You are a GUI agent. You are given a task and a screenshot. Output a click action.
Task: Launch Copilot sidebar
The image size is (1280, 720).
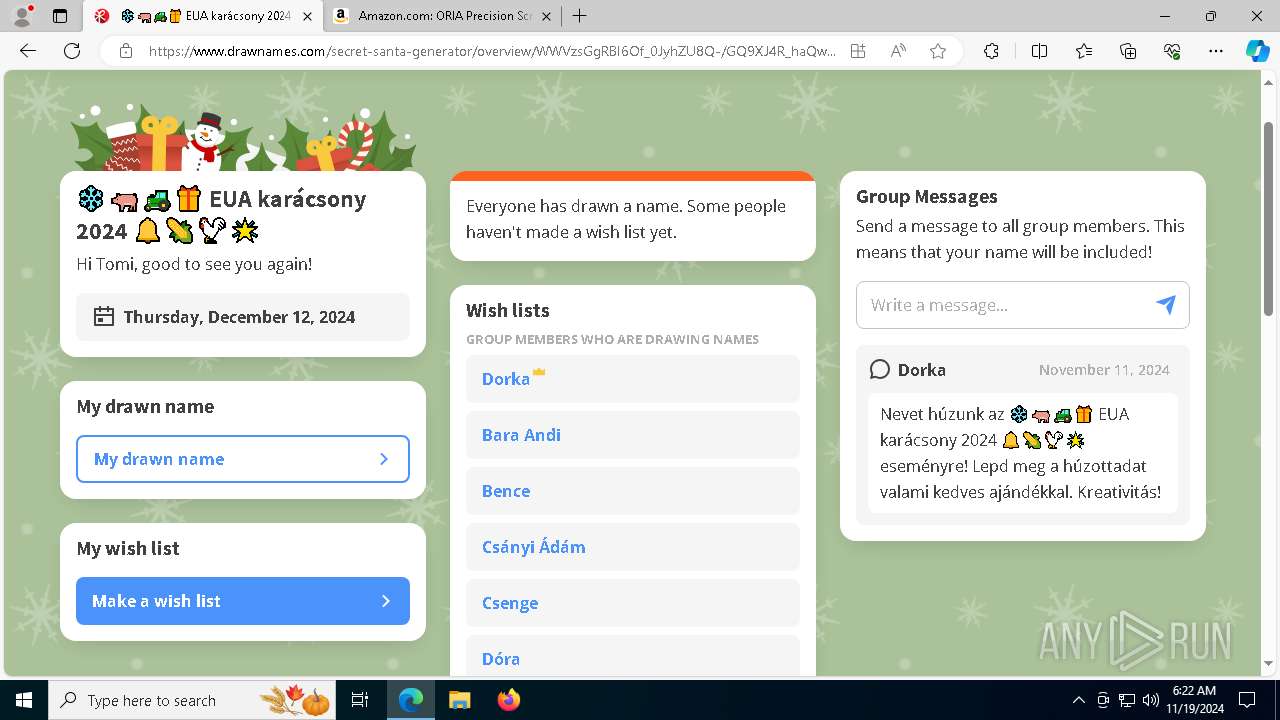click(x=1257, y=51)
